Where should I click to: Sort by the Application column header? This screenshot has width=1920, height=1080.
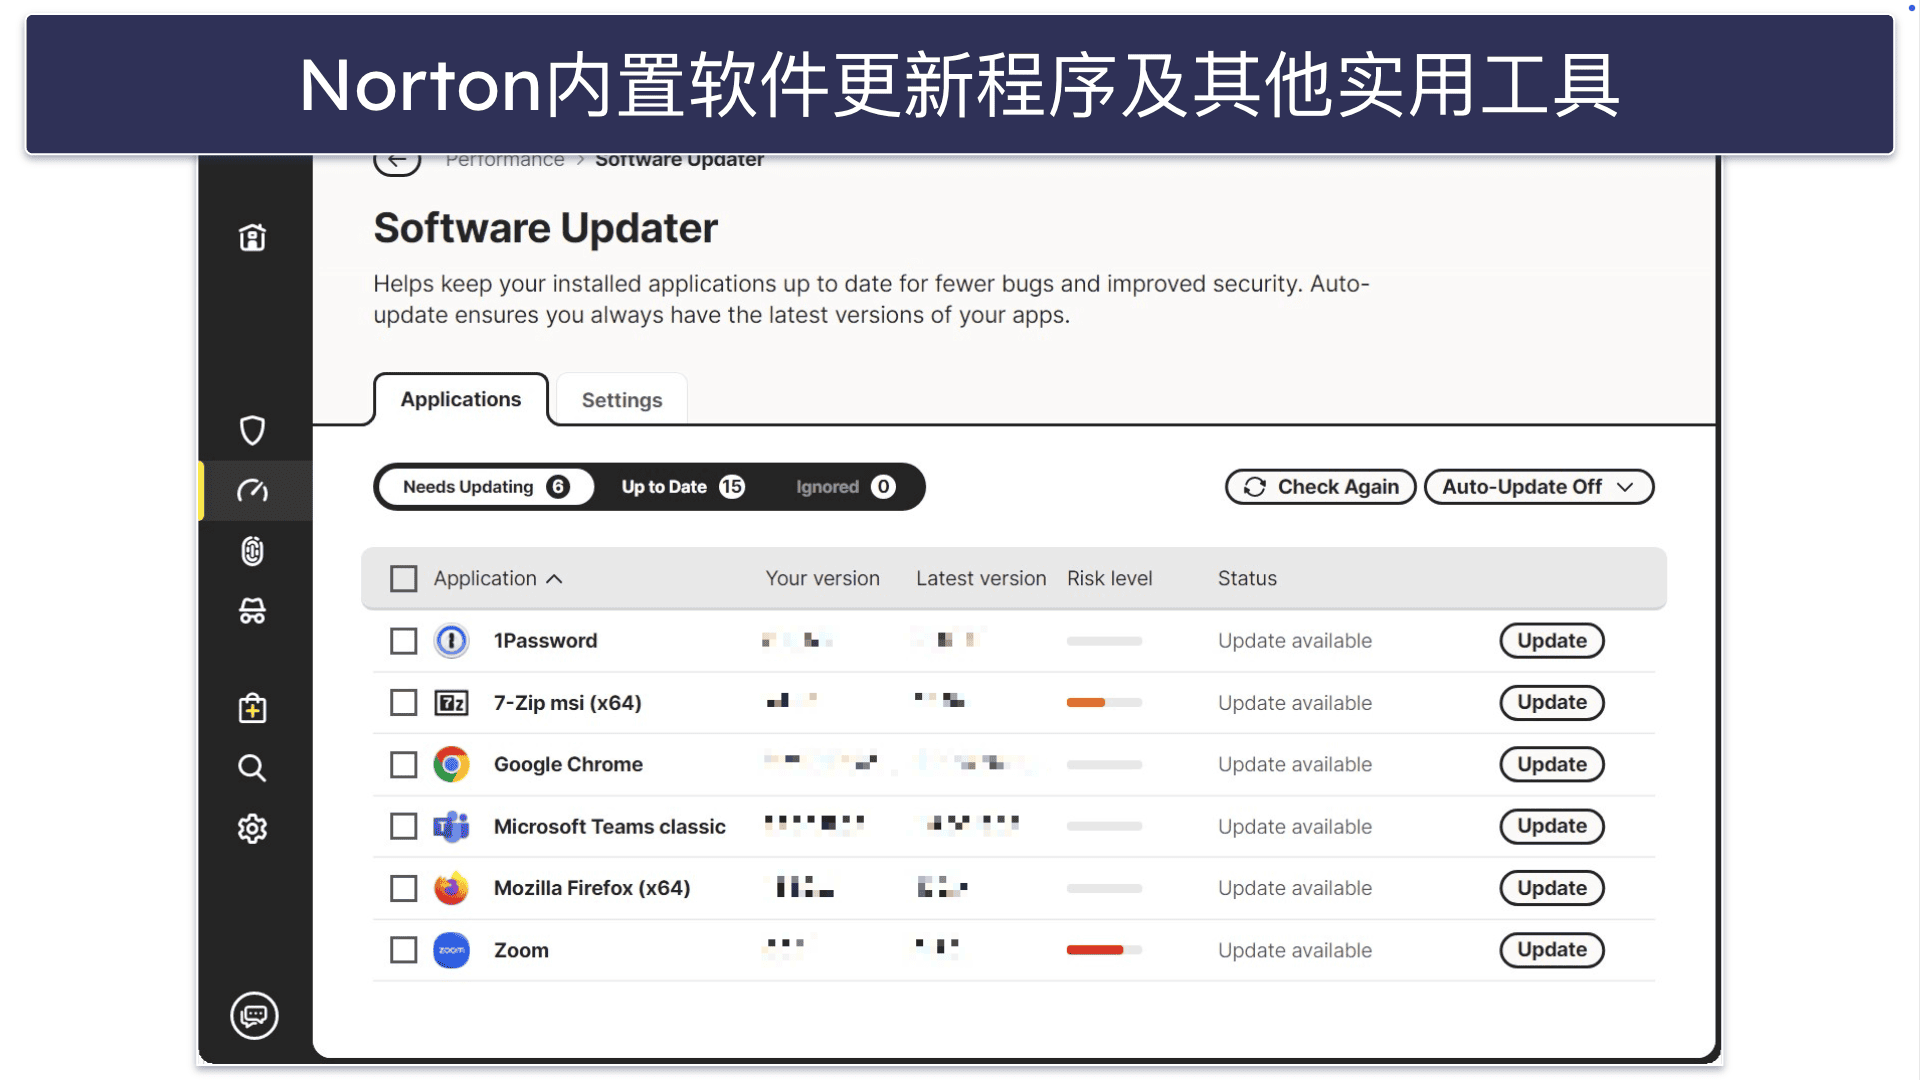click(498, 579)
